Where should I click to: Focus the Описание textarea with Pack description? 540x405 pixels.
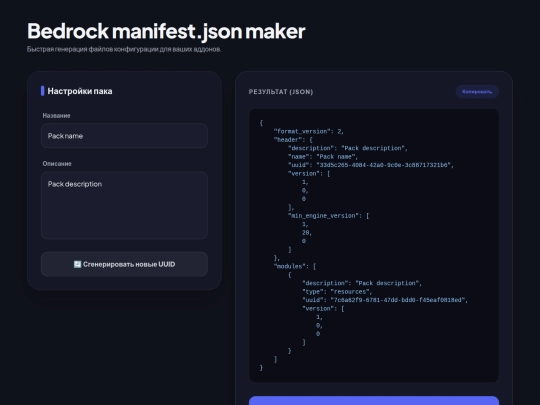coord(124,205)
